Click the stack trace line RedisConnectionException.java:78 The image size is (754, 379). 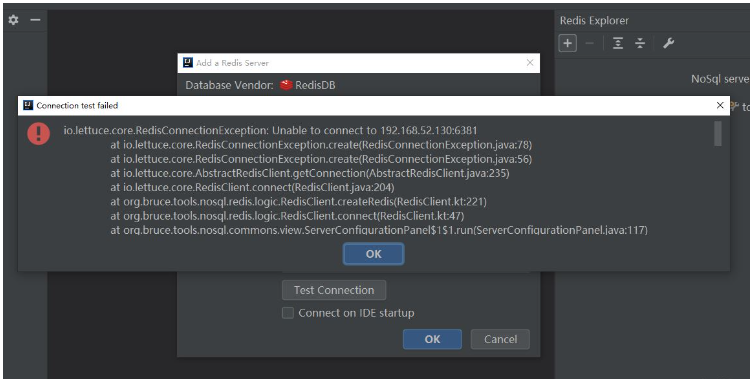click(321, 145)
